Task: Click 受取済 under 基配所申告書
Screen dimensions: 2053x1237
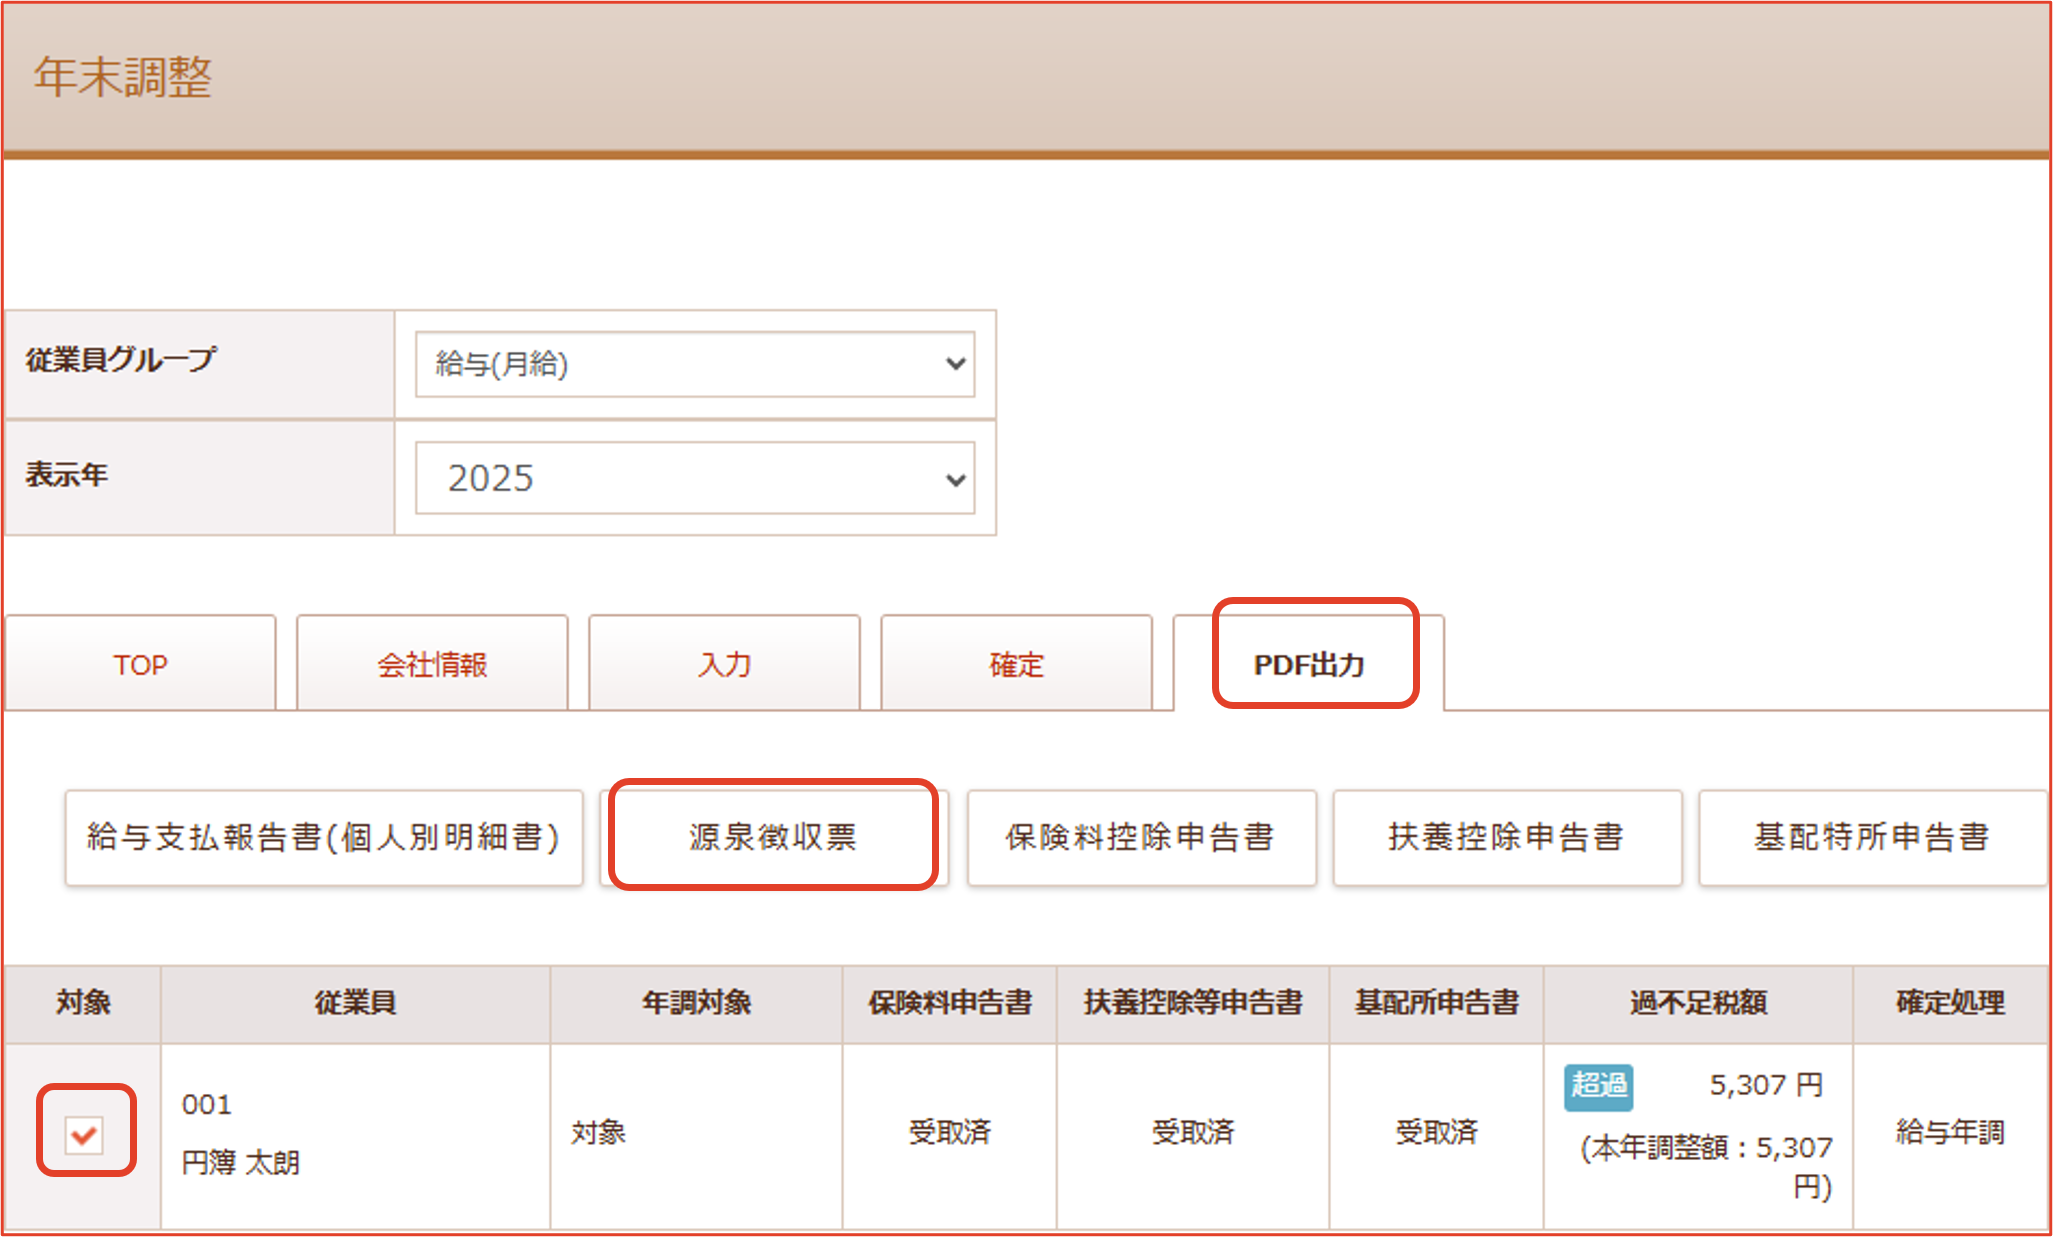Action: (x=1436, y=1132)
